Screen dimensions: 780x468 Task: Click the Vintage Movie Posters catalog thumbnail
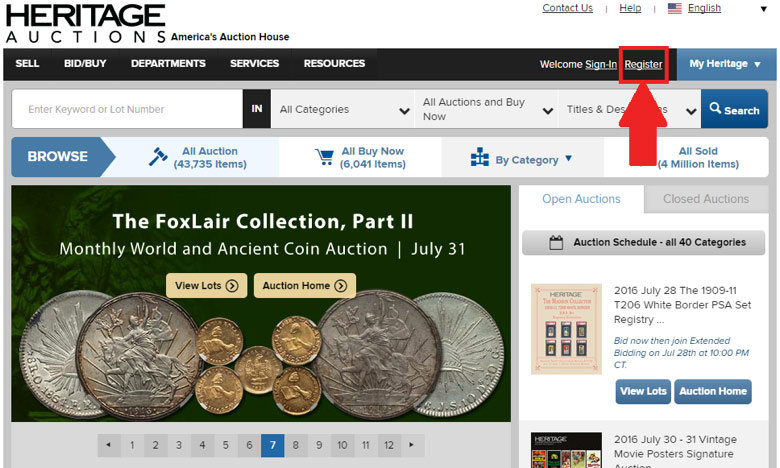point(566,450)
